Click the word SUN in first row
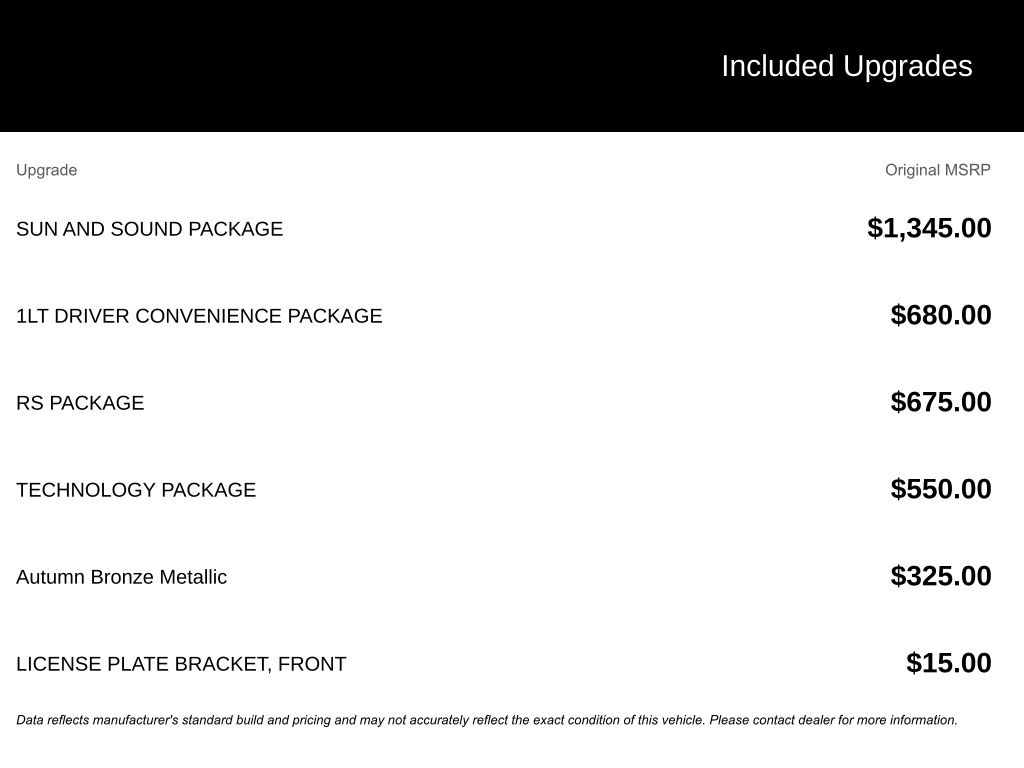 coord(37,229)
